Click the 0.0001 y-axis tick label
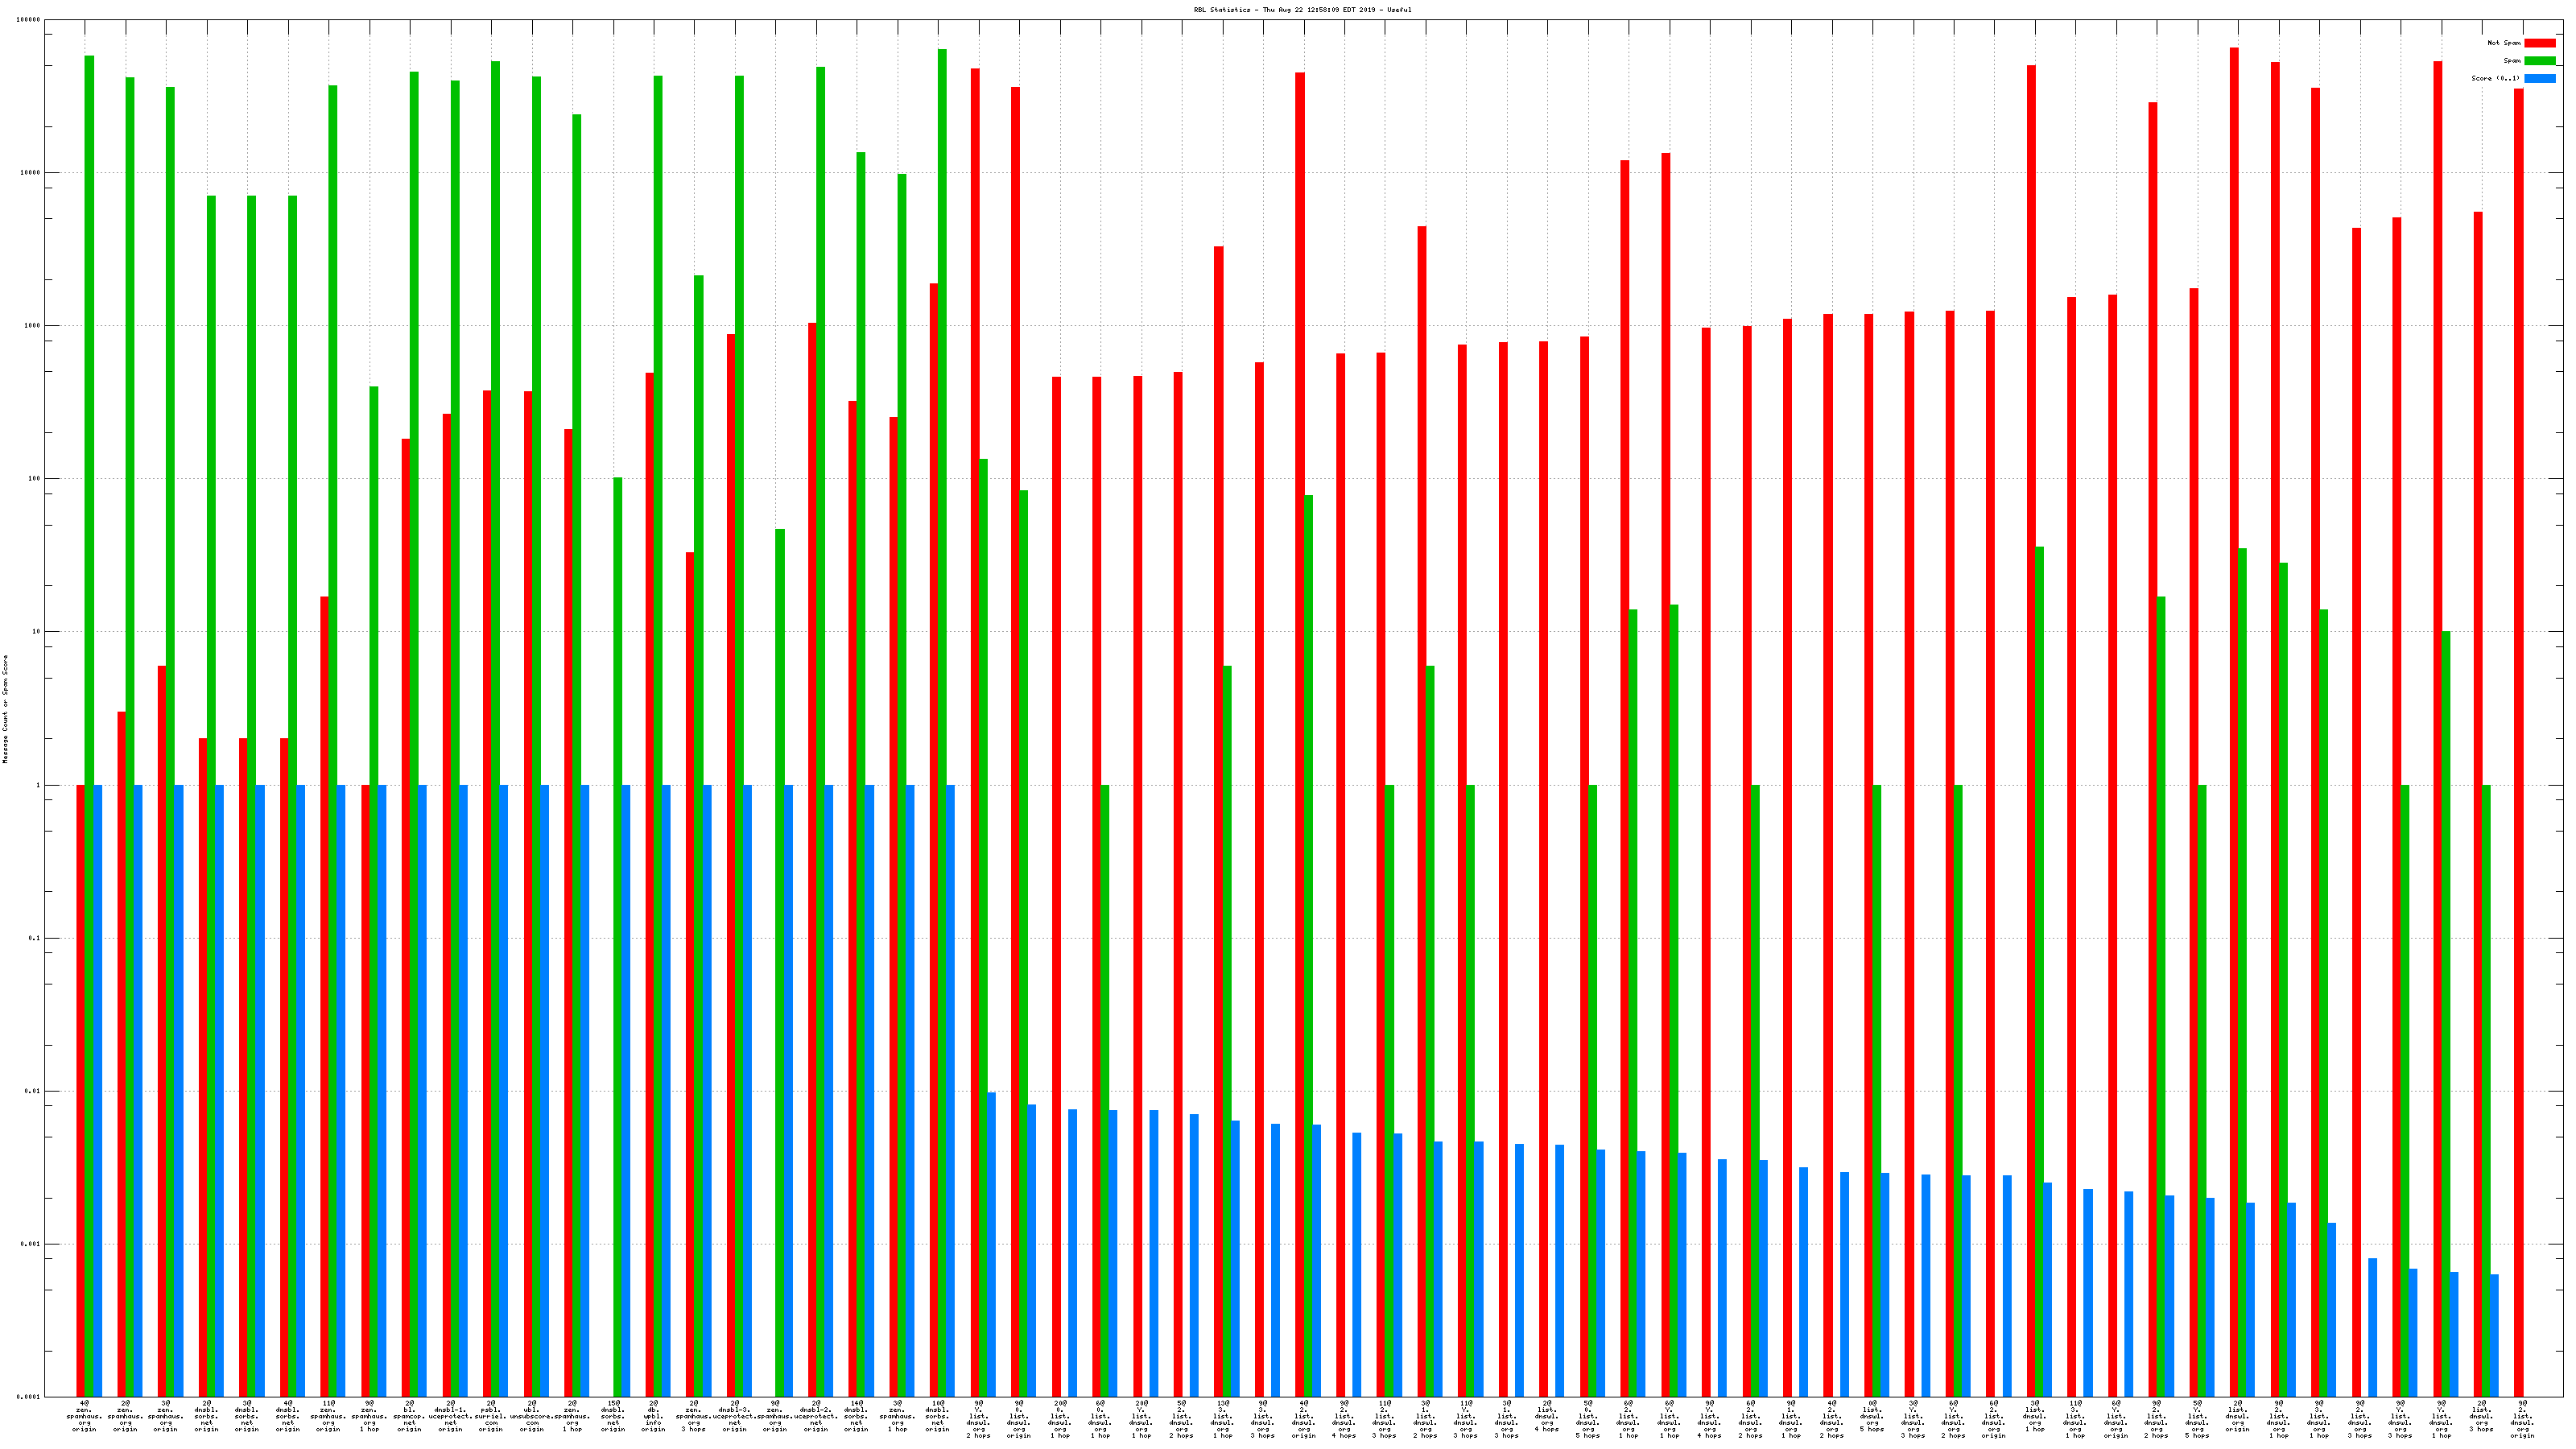Viewport: 2576px width, 1449px height. click(x=29, y=1397)
